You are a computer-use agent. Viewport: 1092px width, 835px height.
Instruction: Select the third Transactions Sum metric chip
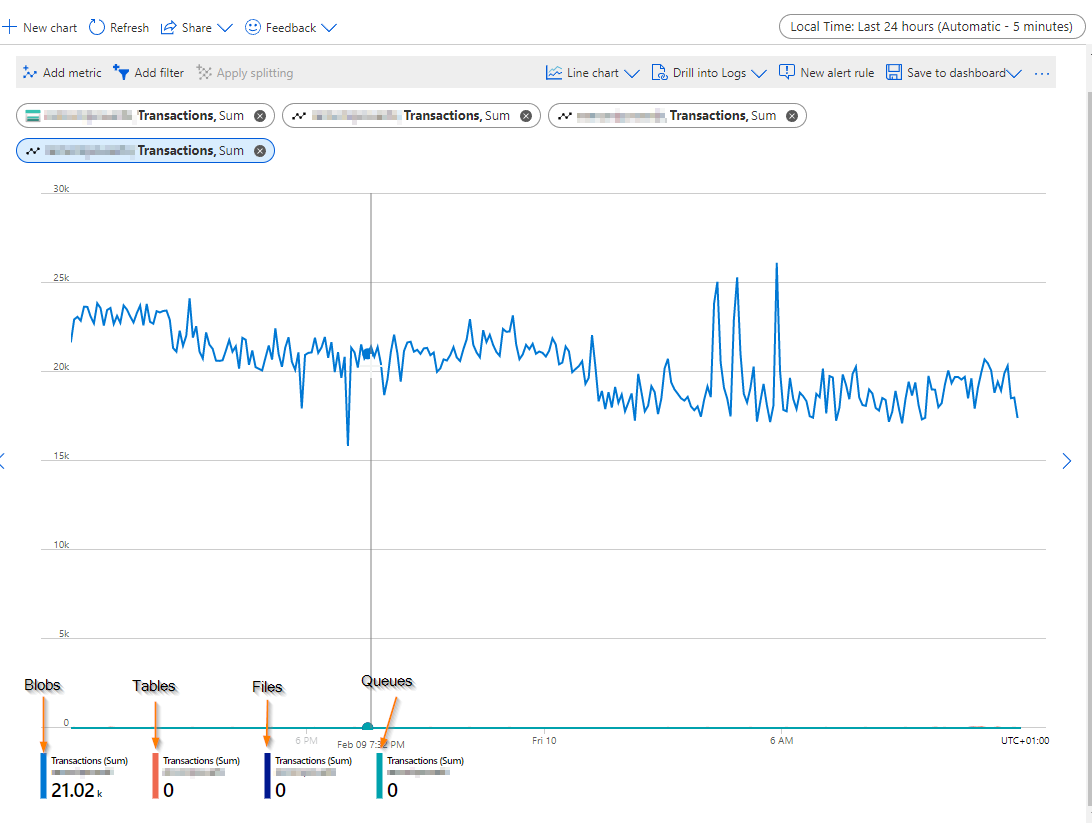(x=677, y=116)
